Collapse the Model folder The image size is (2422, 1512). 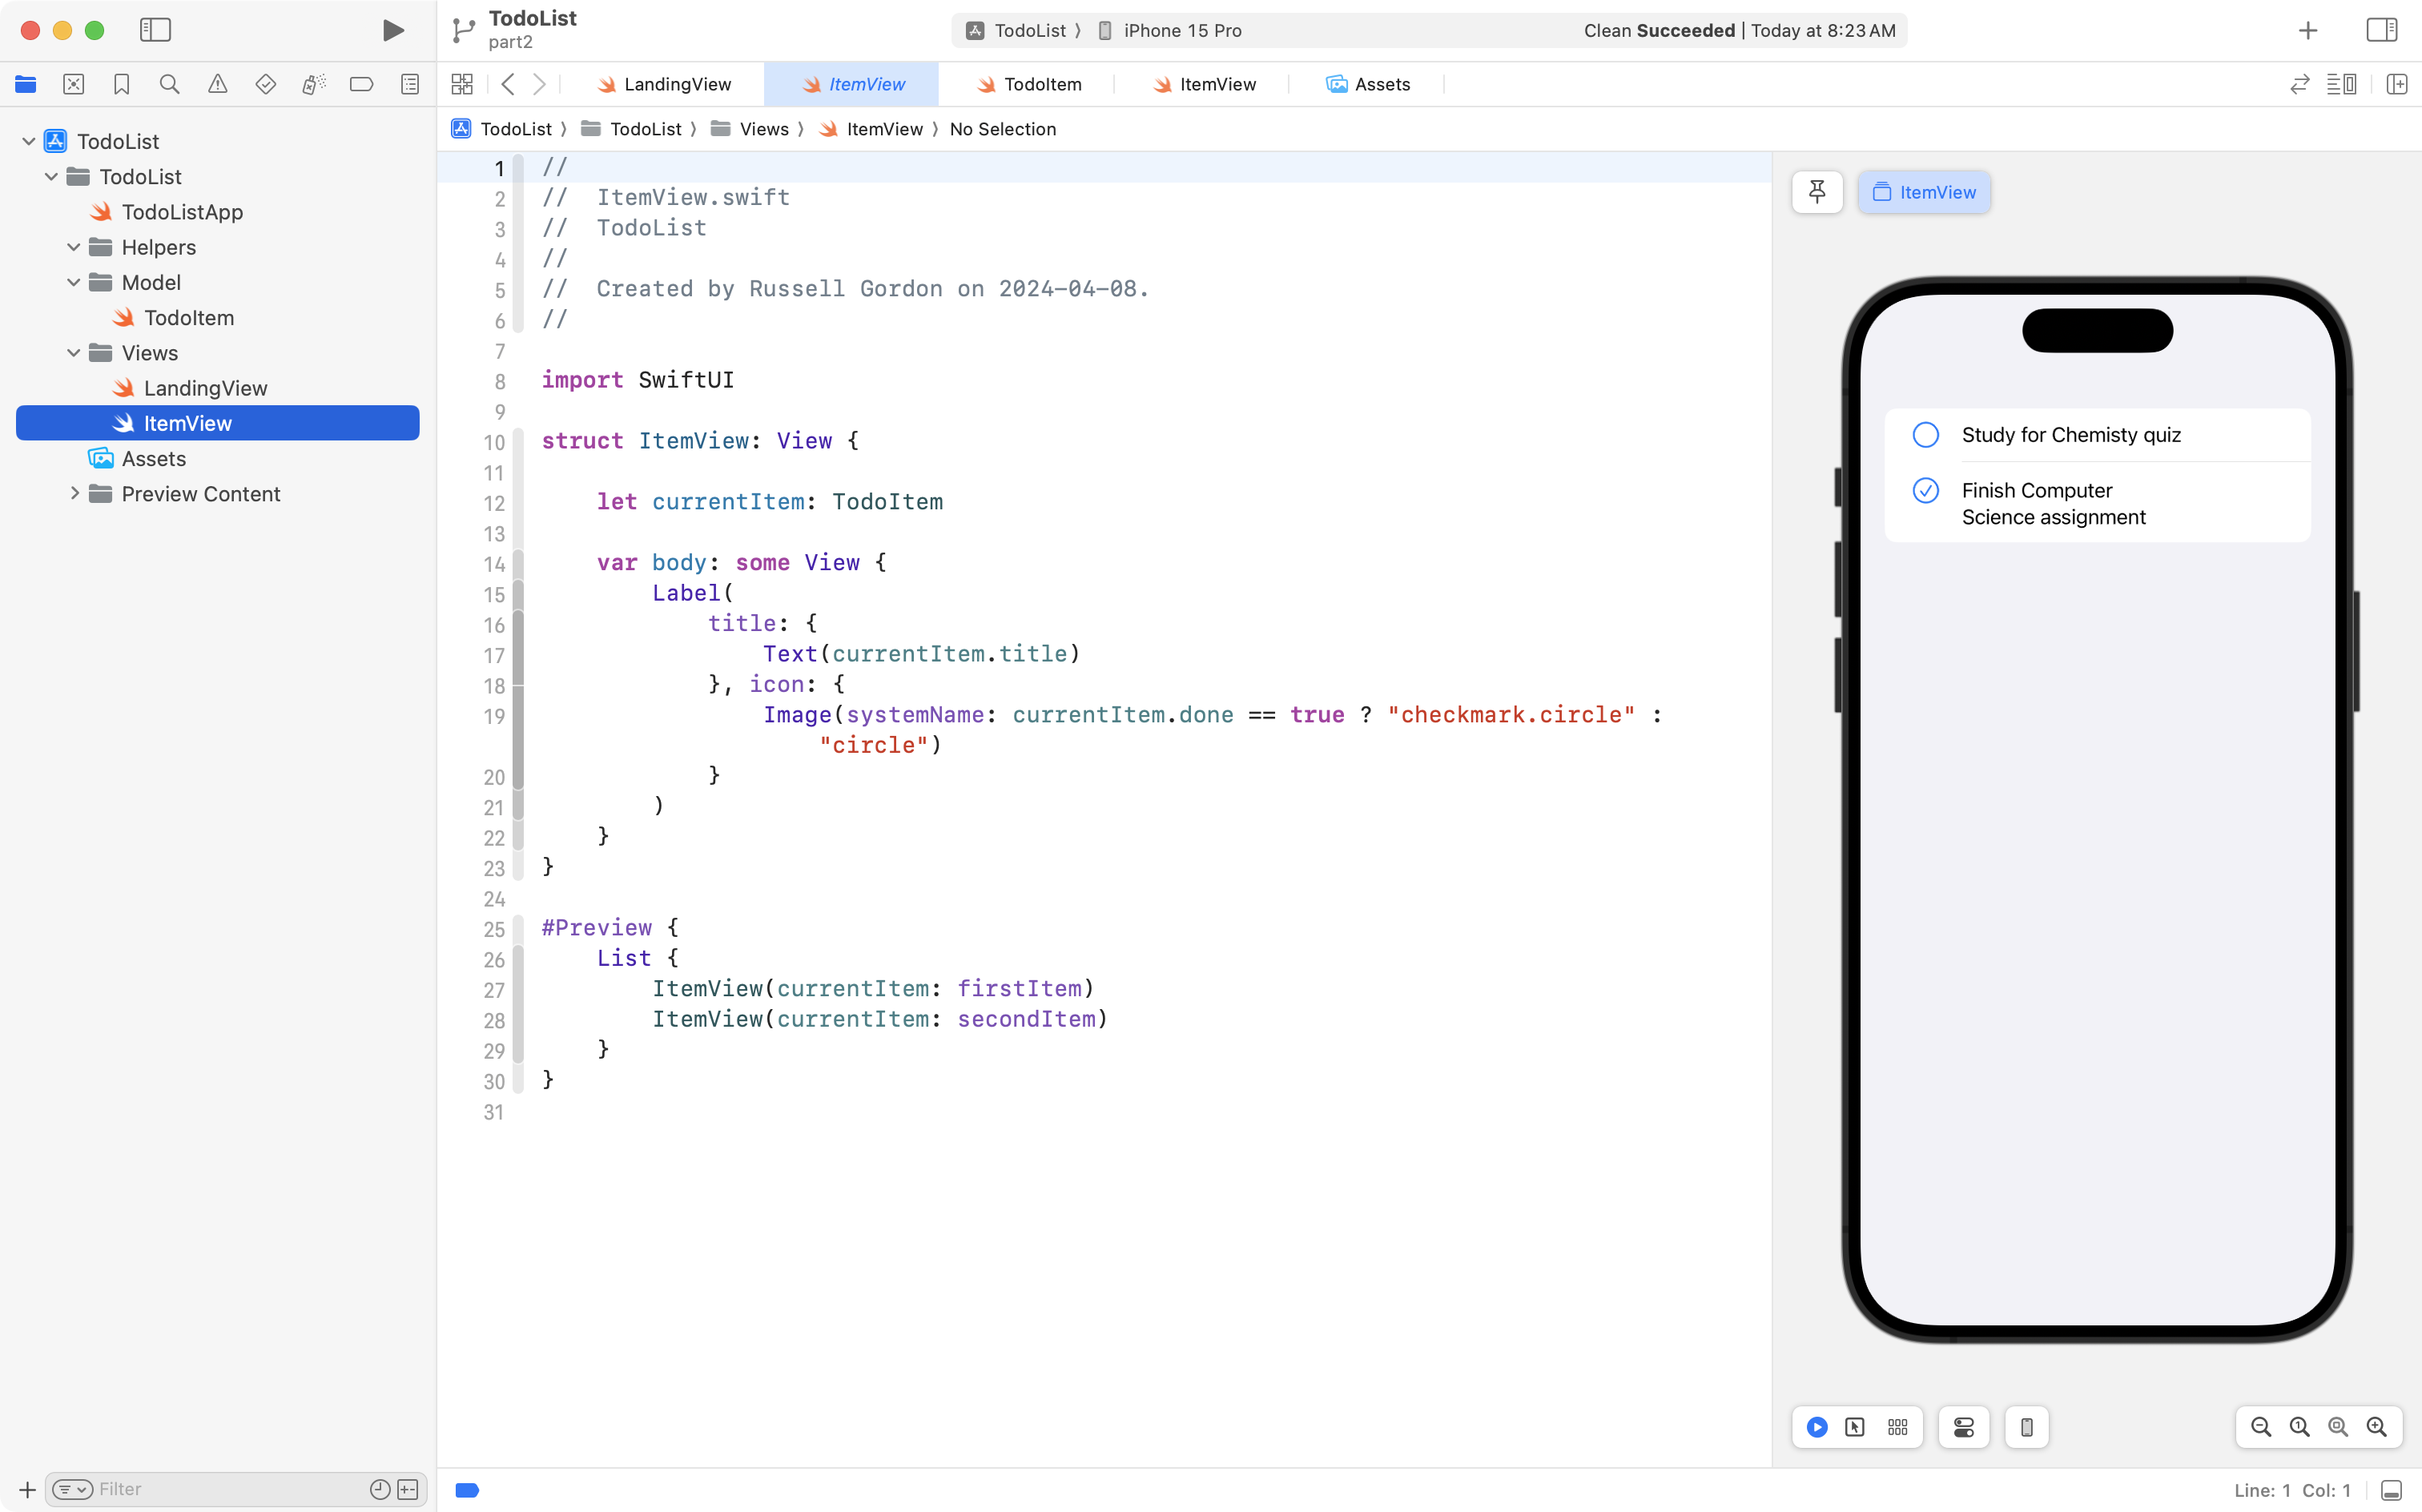tap(74, 282)
